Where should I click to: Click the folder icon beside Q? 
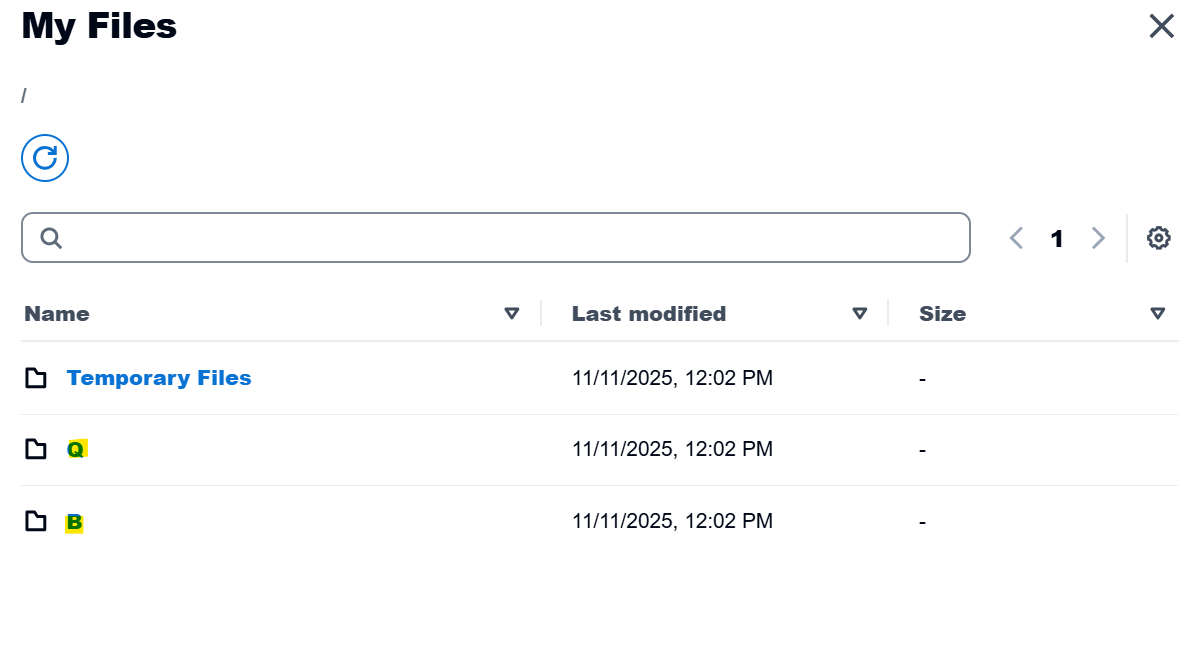click(36, 449)
